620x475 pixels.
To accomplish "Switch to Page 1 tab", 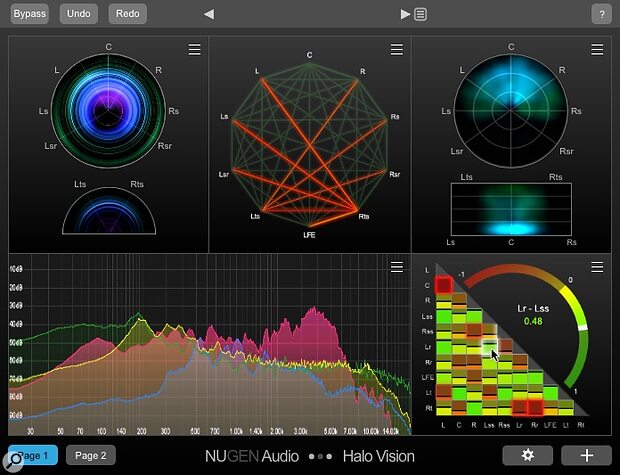I will tap(33, 455).
